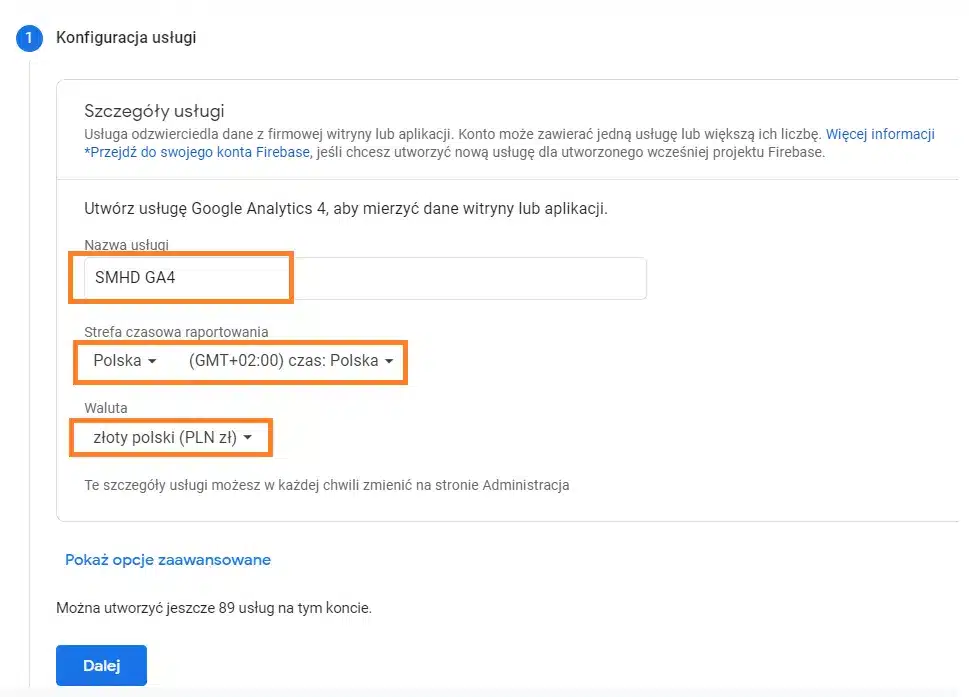Expand Pokaż opcje zaawansowane
This screenshot has width=969, height=697.
(168, 560)
